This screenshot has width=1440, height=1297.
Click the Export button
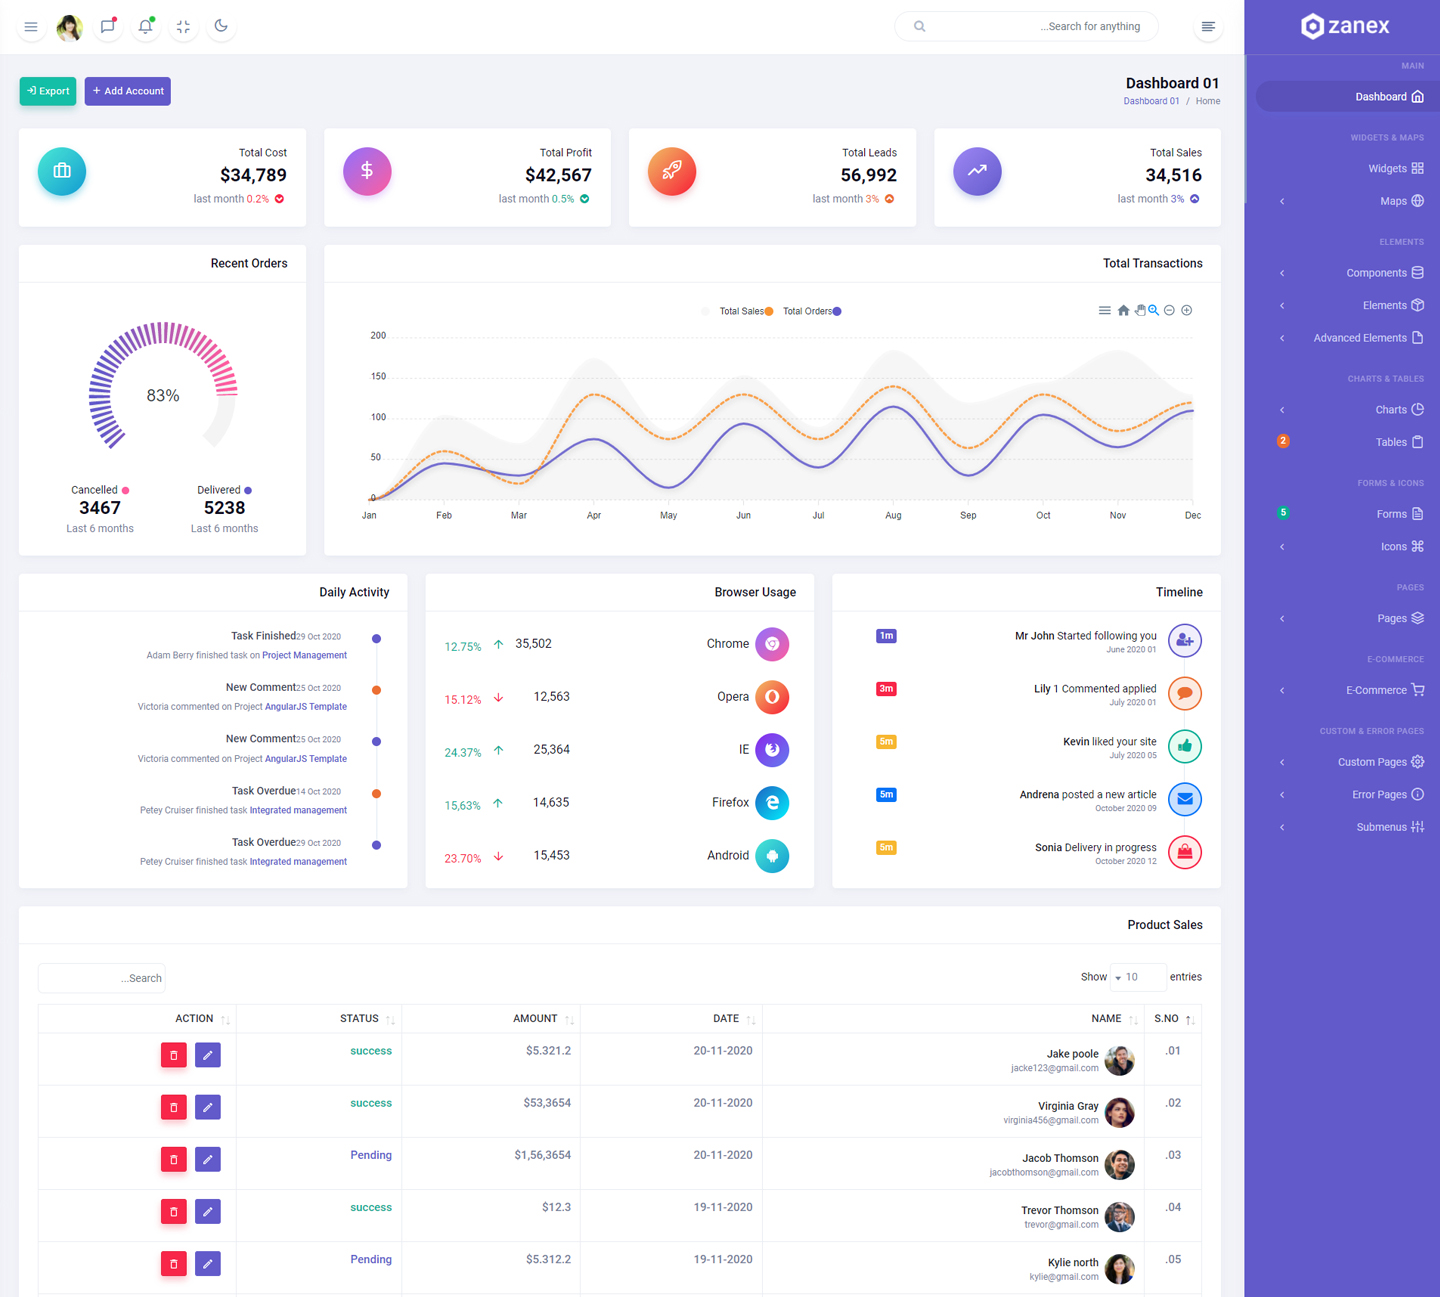[x=48, y=91]
